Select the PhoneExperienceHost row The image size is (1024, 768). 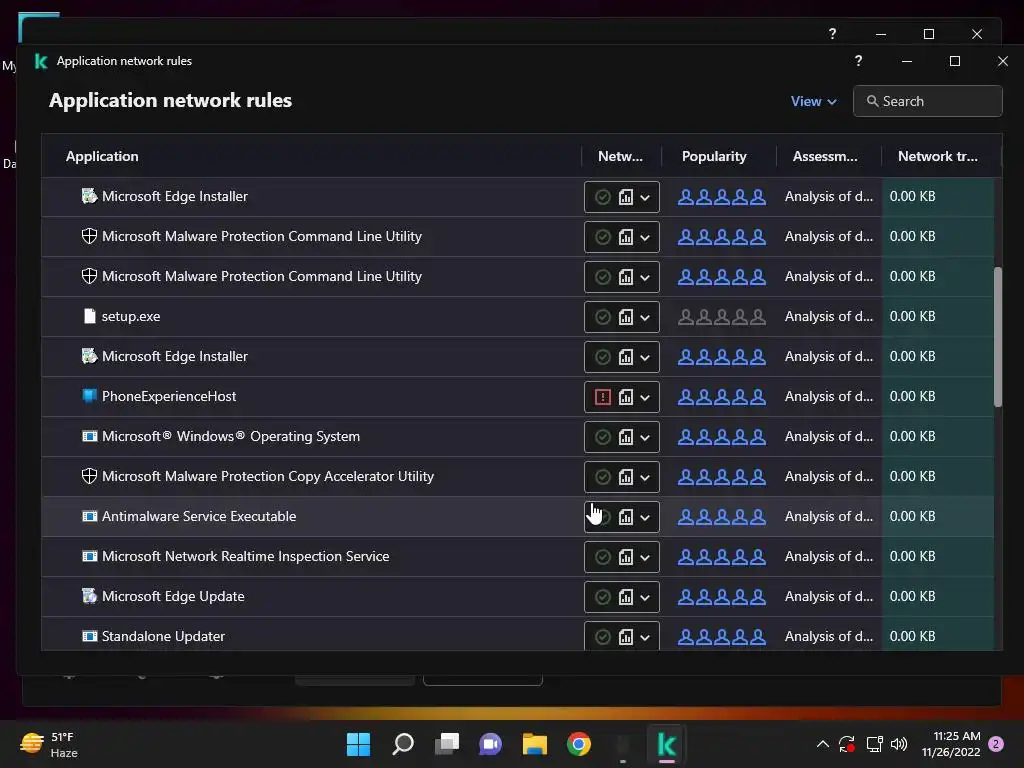click(x=518, y=396)
